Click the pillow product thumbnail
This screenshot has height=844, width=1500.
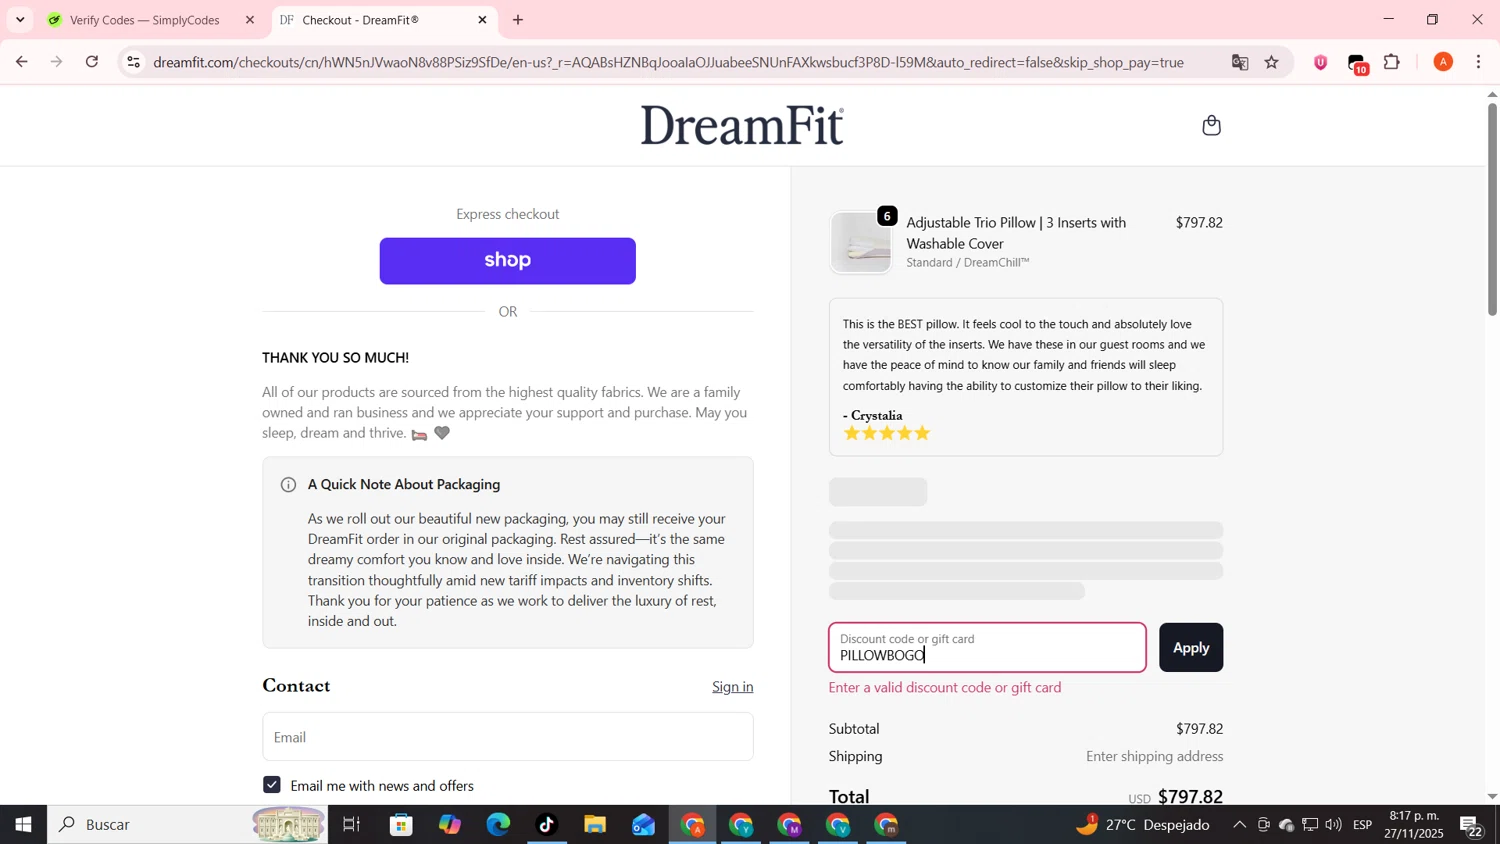pos(861,243)
